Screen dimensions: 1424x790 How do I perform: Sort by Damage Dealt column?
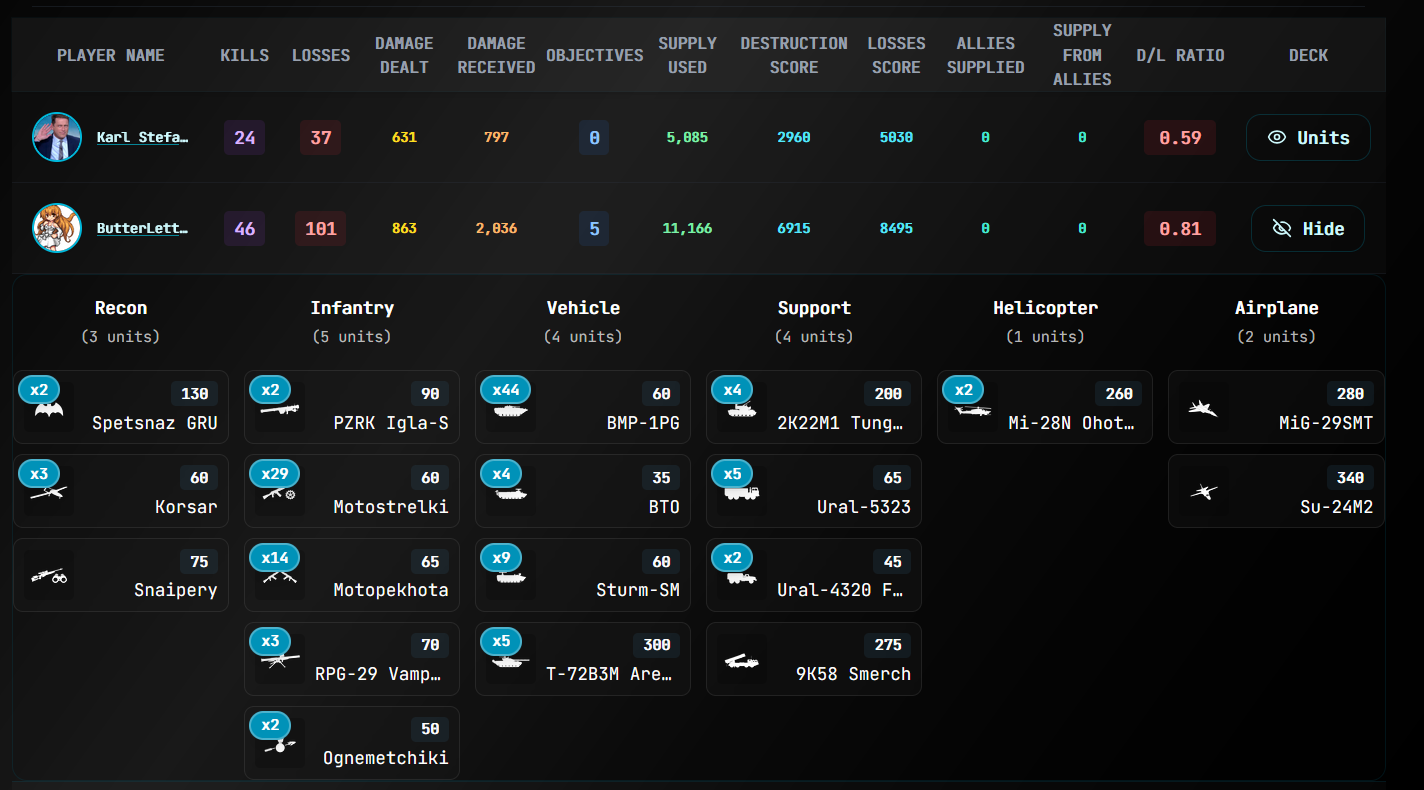point(404,55)
